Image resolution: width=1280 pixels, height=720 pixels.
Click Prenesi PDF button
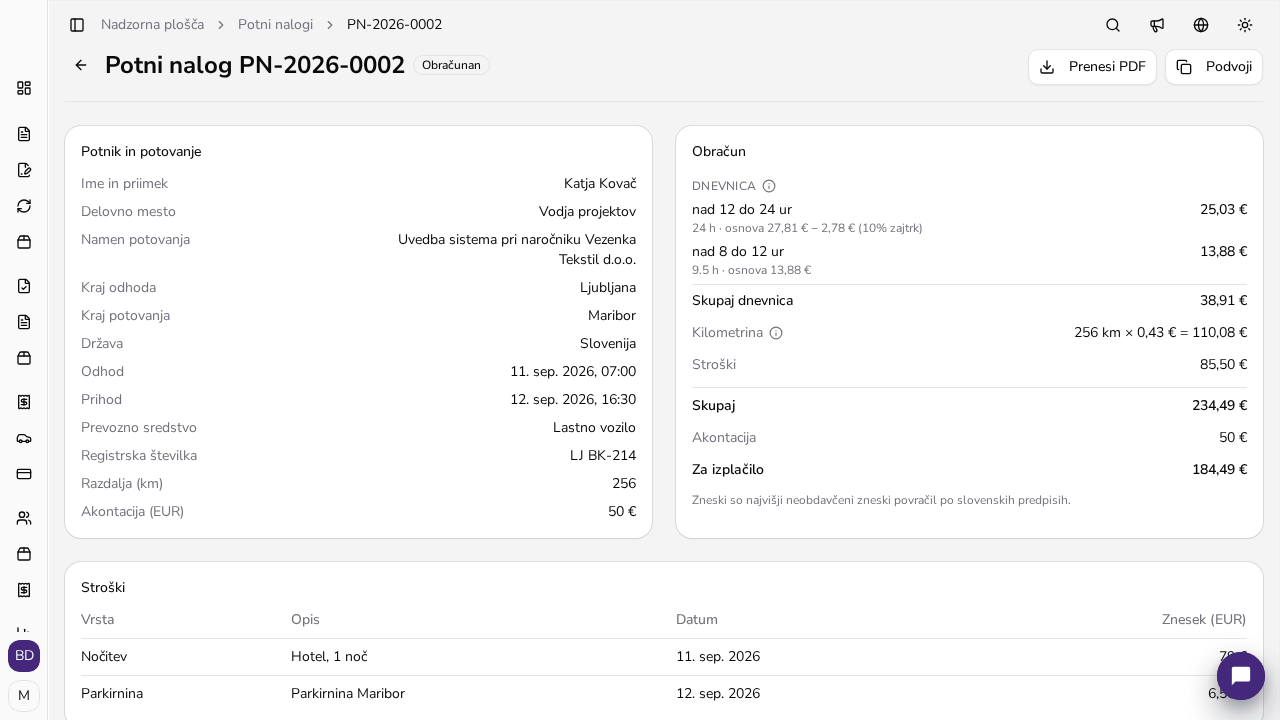click(1092, 67)
